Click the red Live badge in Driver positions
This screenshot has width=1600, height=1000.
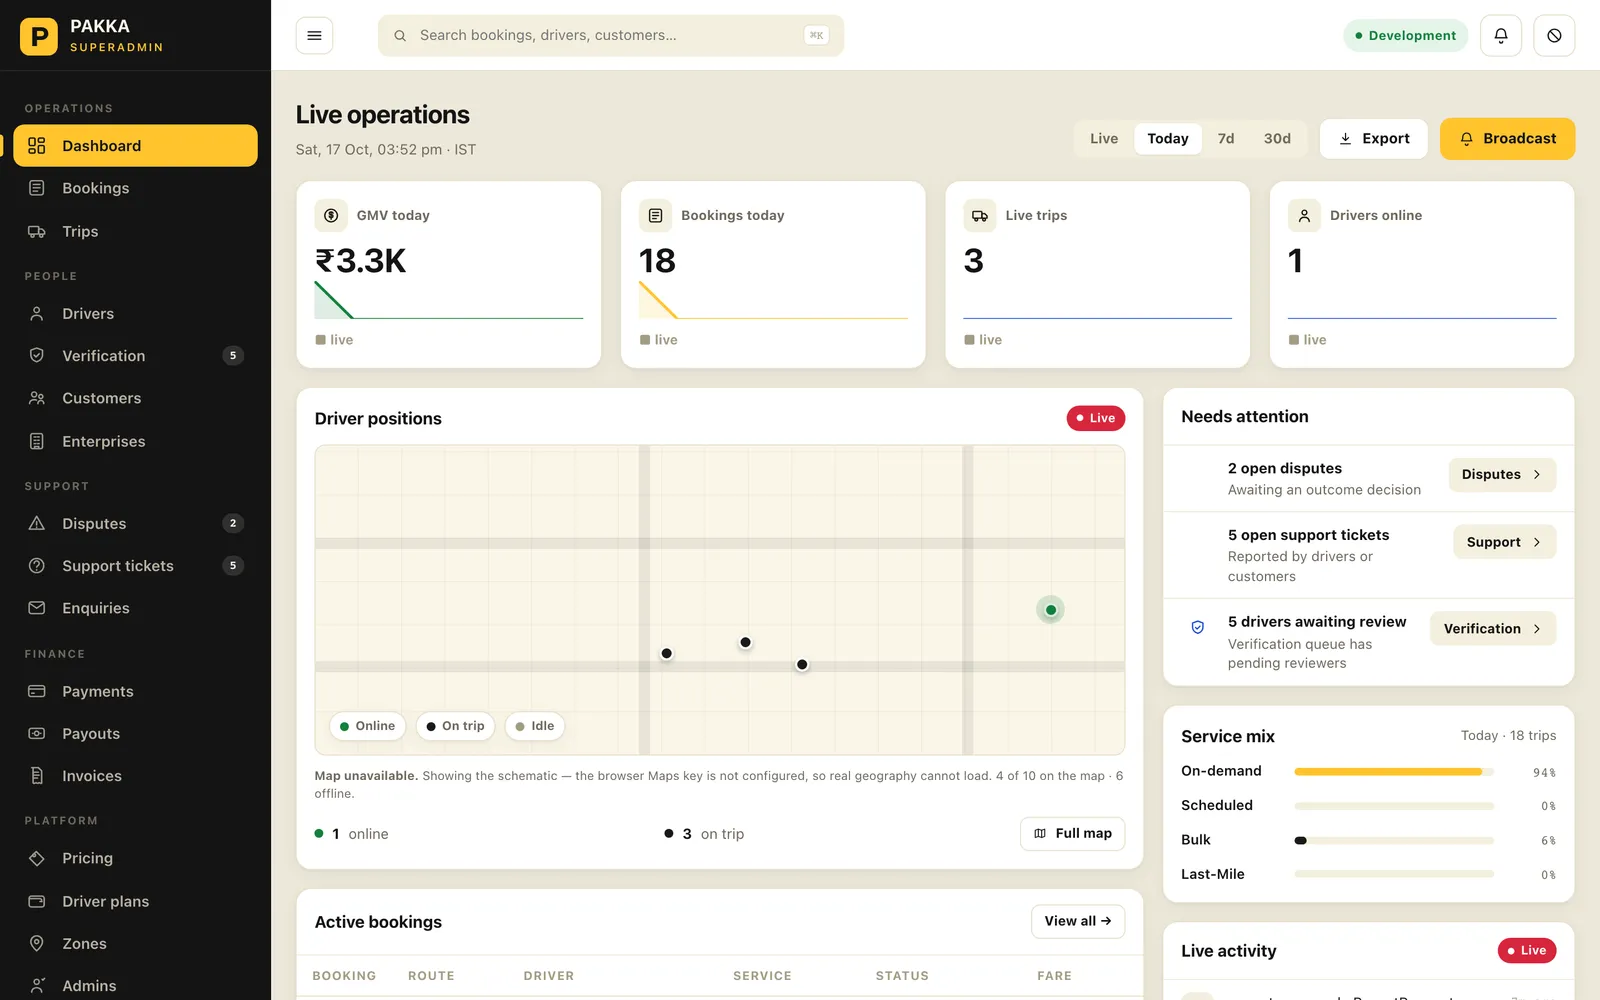[x=1095, y=418]
